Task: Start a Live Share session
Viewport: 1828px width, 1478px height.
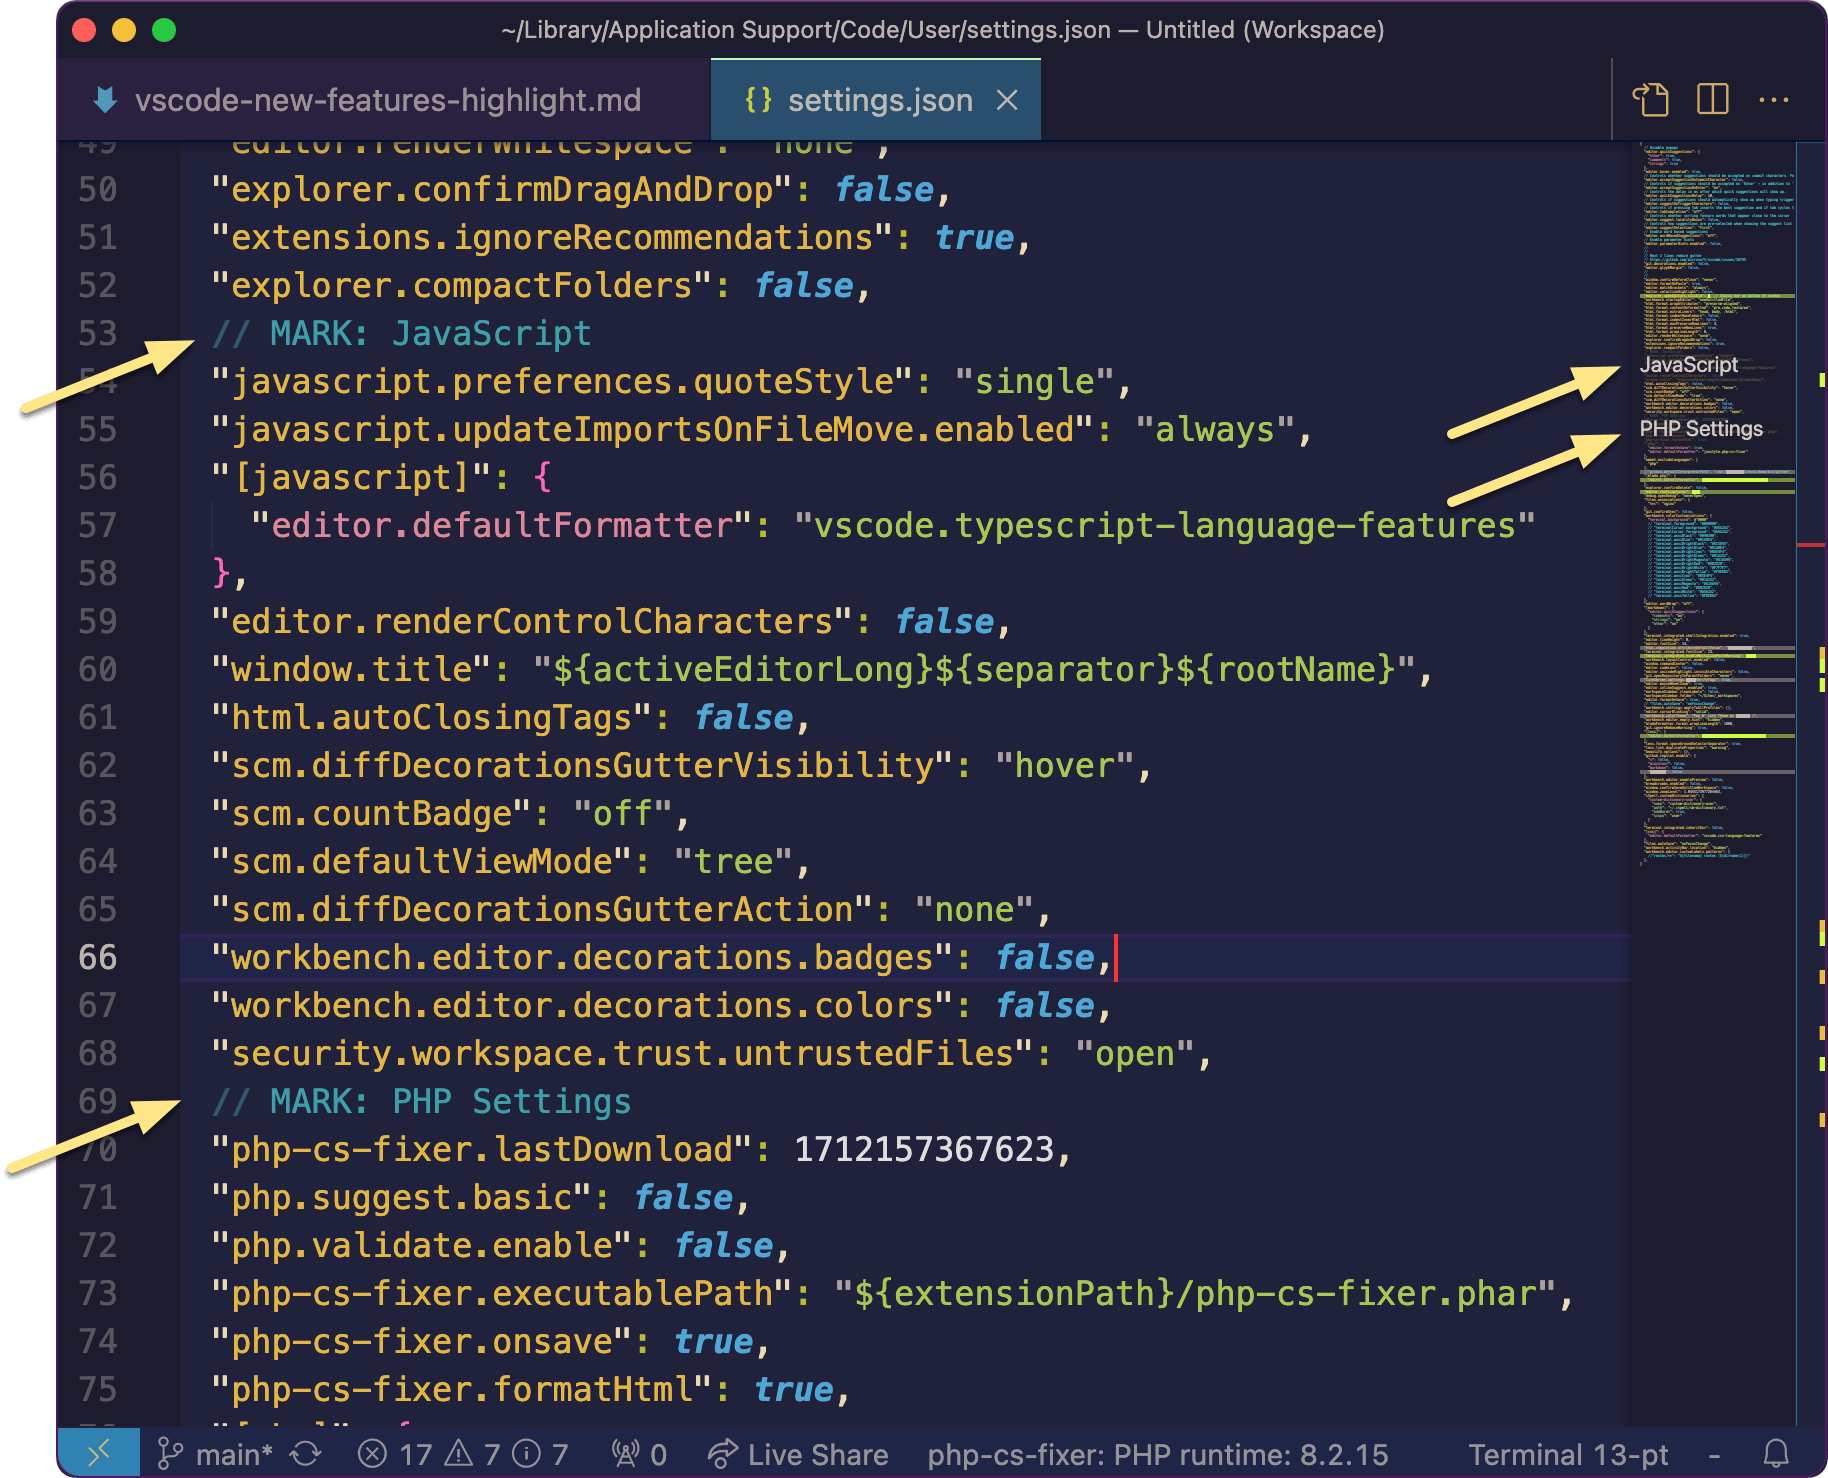Action: (x=798, y=1454)
